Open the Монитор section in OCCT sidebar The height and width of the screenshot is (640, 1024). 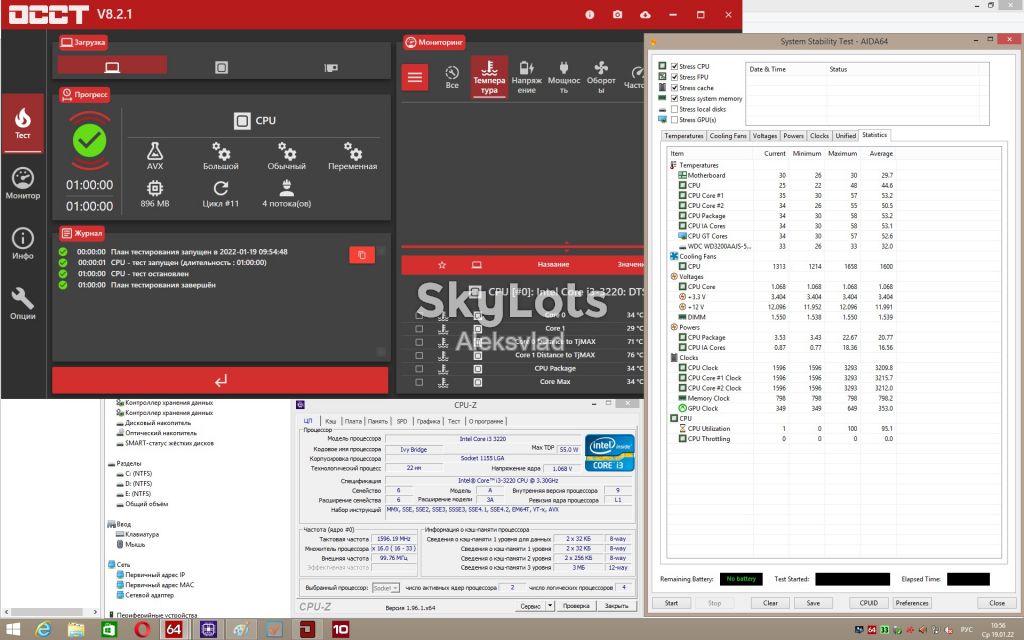pos(23,184)
